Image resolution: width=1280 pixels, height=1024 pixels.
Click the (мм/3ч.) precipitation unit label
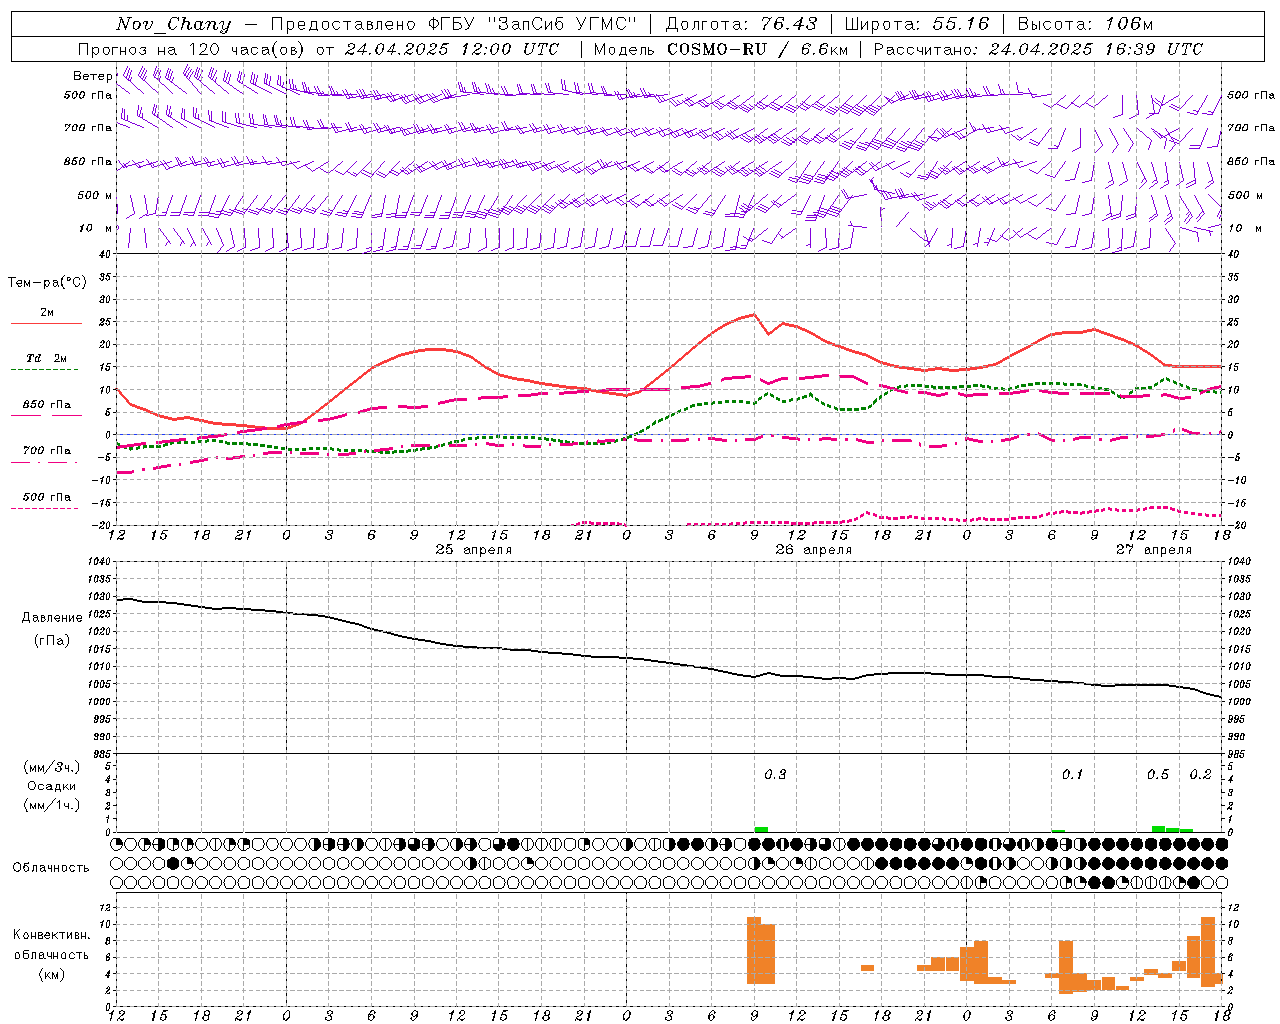click(x=51, y=768)
